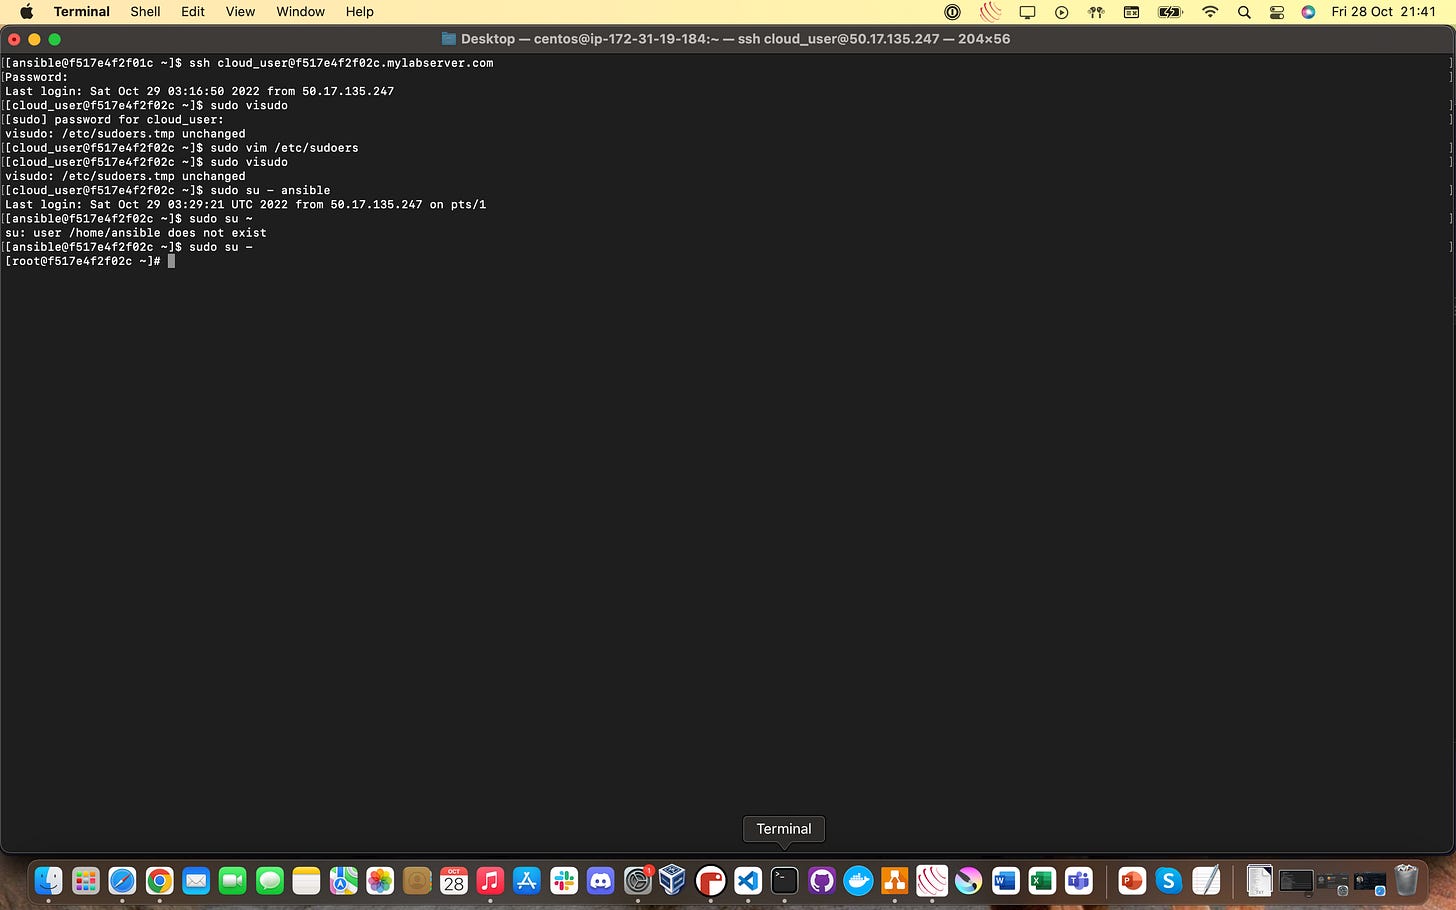Open the date and time Fri 28 Oct

tap(1383, 12)
